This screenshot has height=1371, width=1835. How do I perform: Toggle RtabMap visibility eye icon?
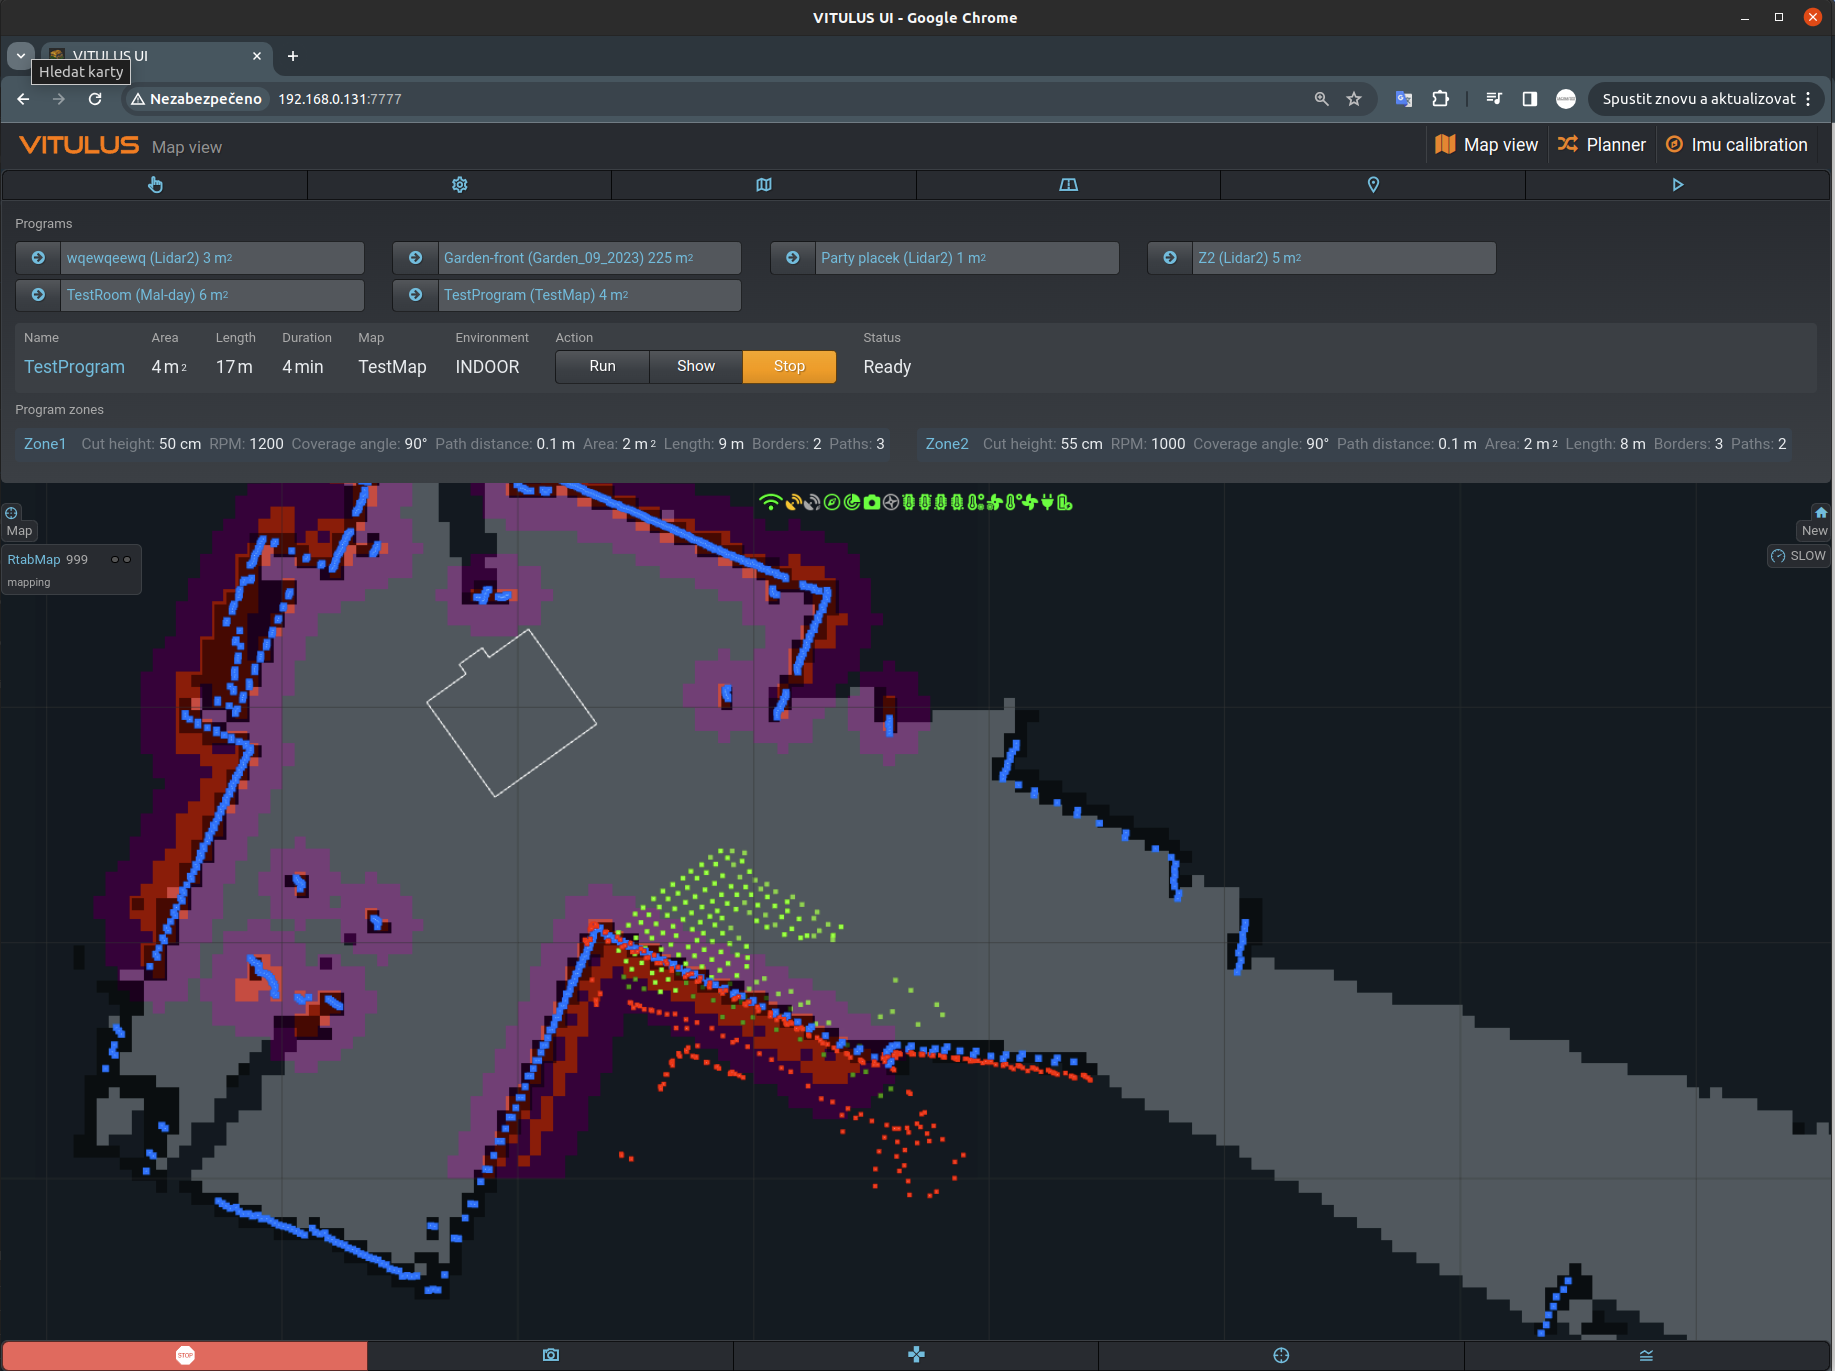point(121,560)
